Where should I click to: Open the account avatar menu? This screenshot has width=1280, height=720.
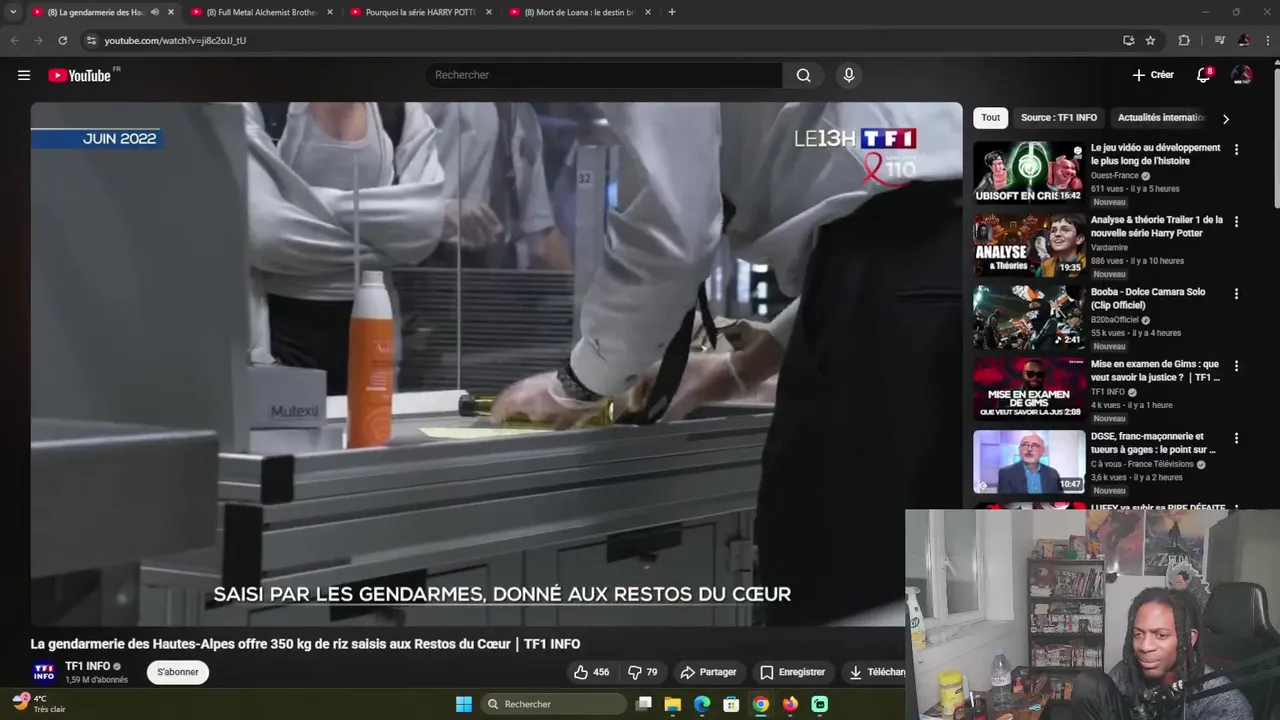tap(1242, 75)
